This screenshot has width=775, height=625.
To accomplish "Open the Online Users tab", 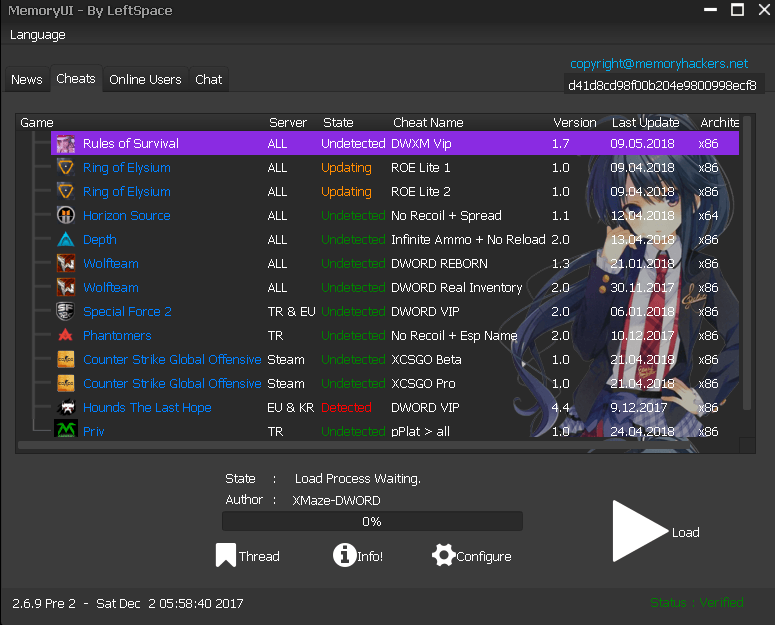I will (x=145, y=80).
